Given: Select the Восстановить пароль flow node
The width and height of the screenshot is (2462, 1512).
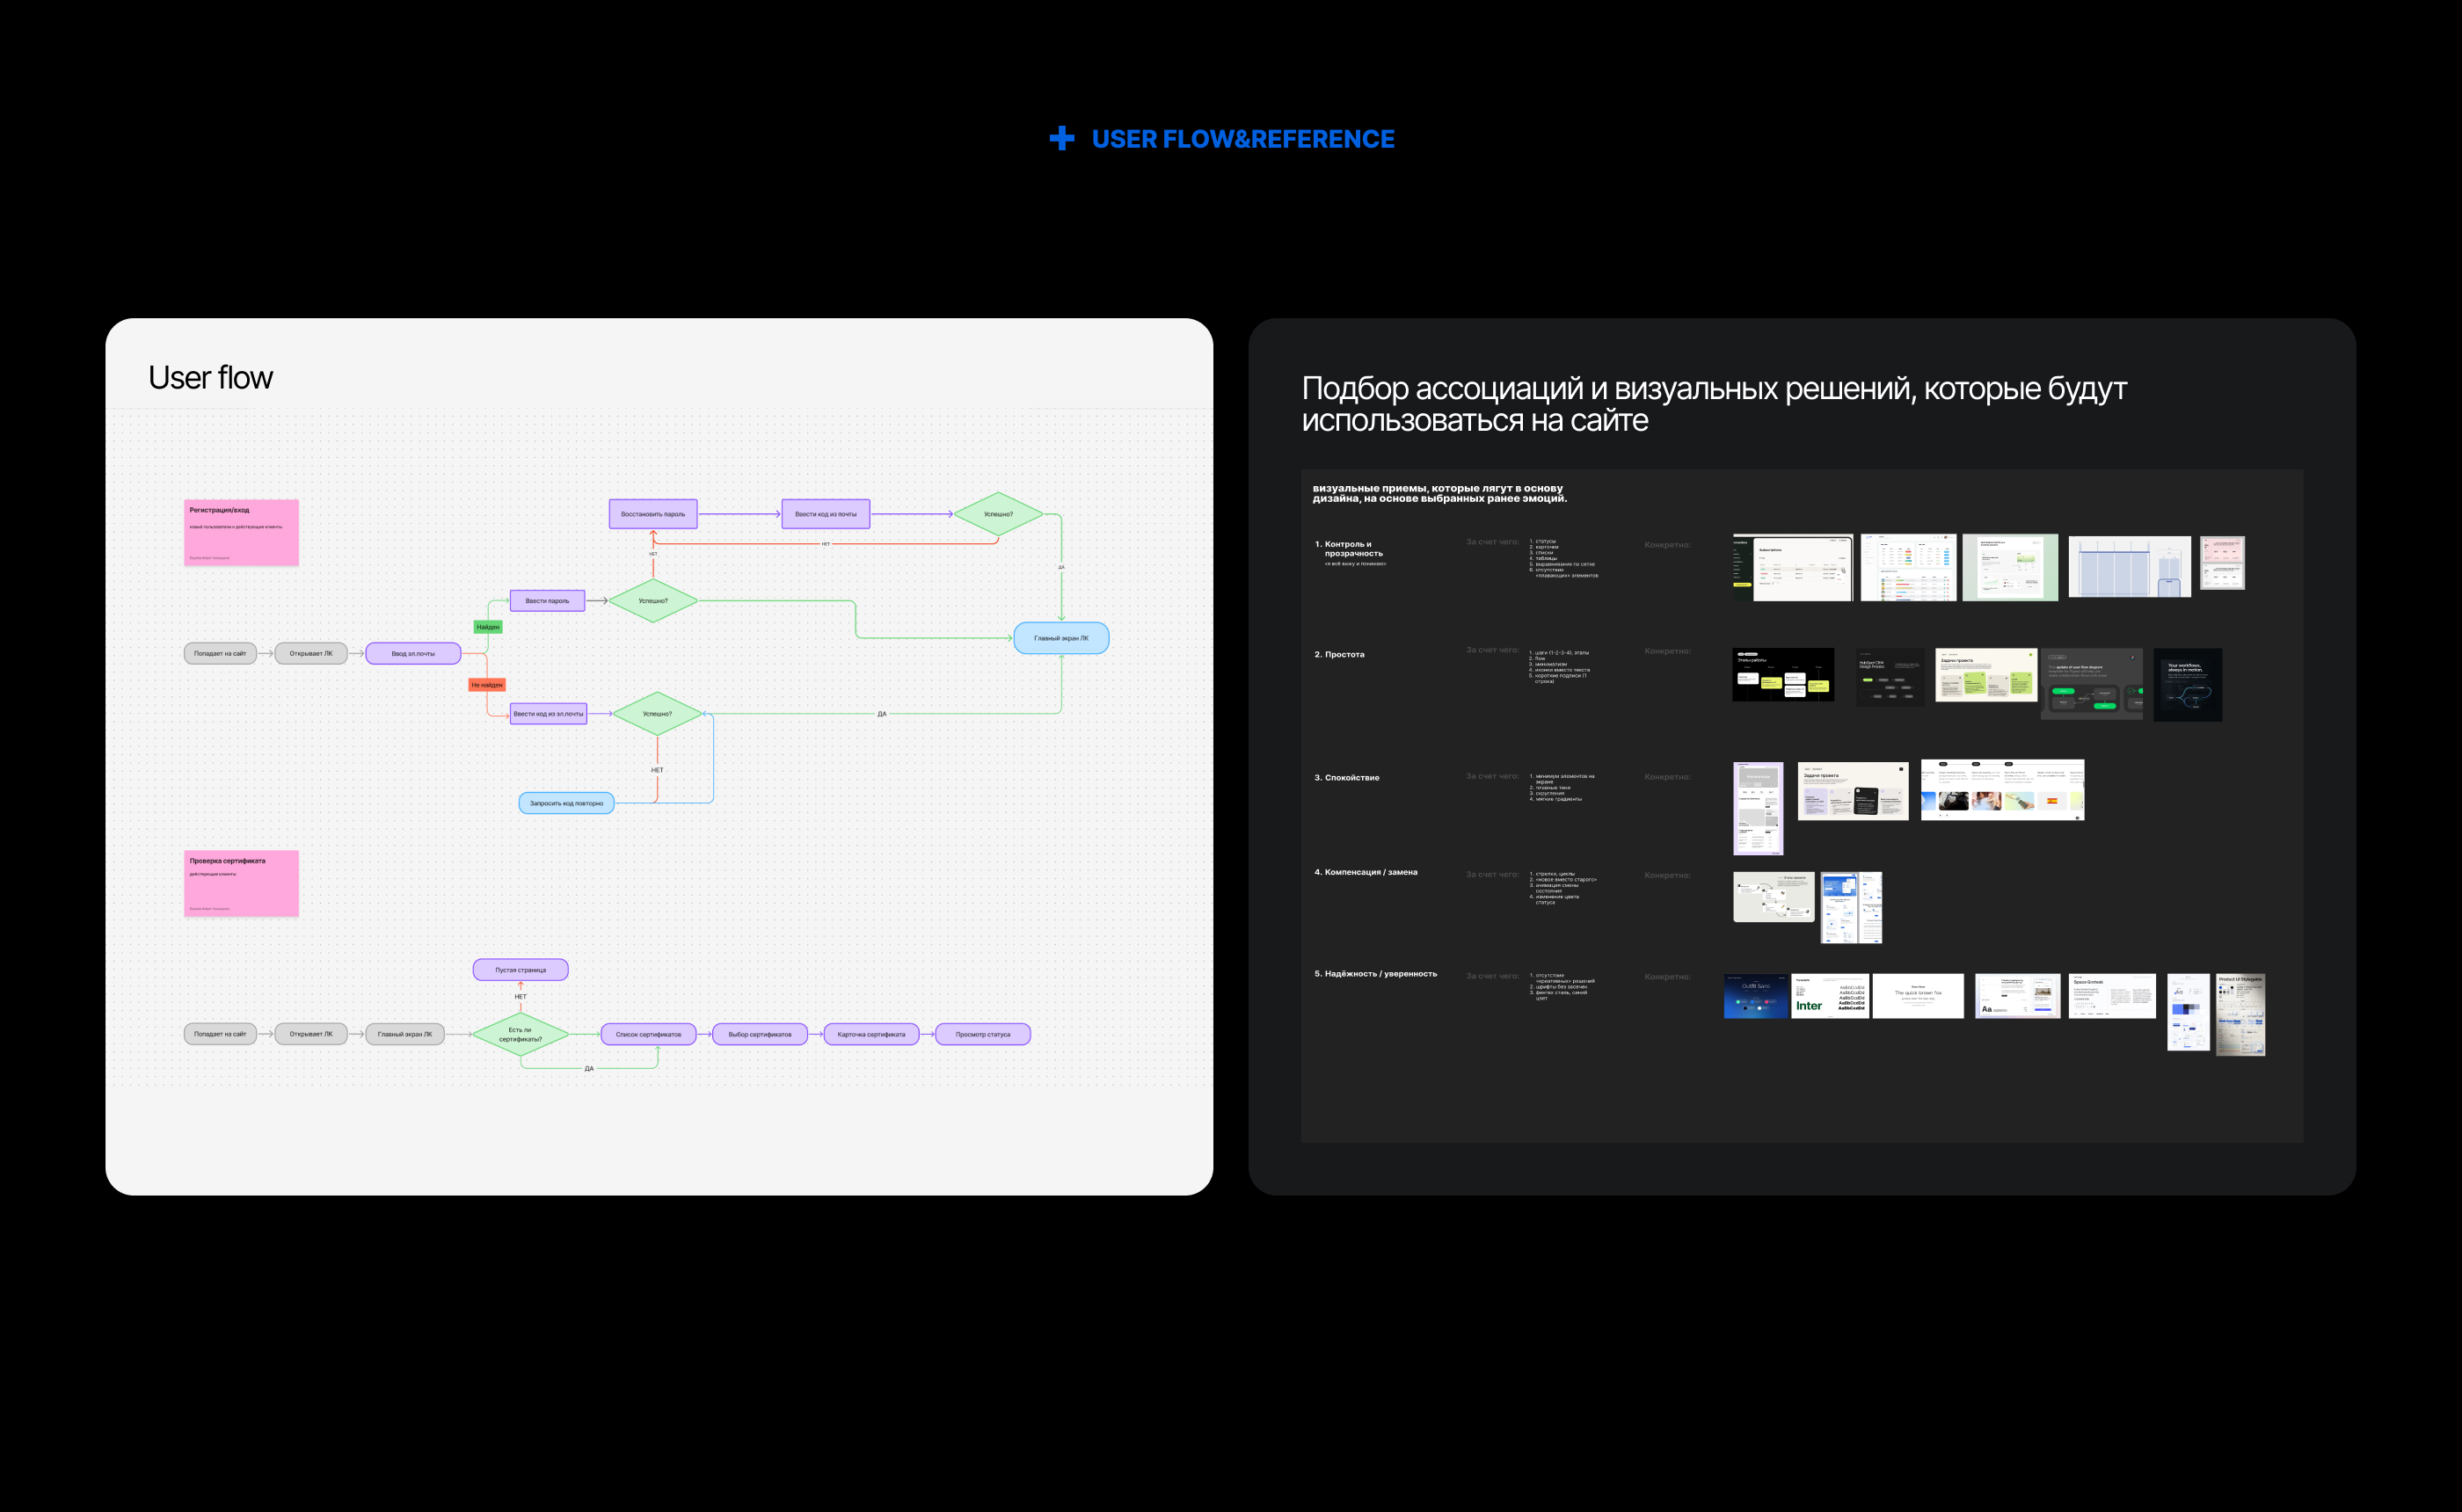Looking at the screenshot, I should pos(653,514).
